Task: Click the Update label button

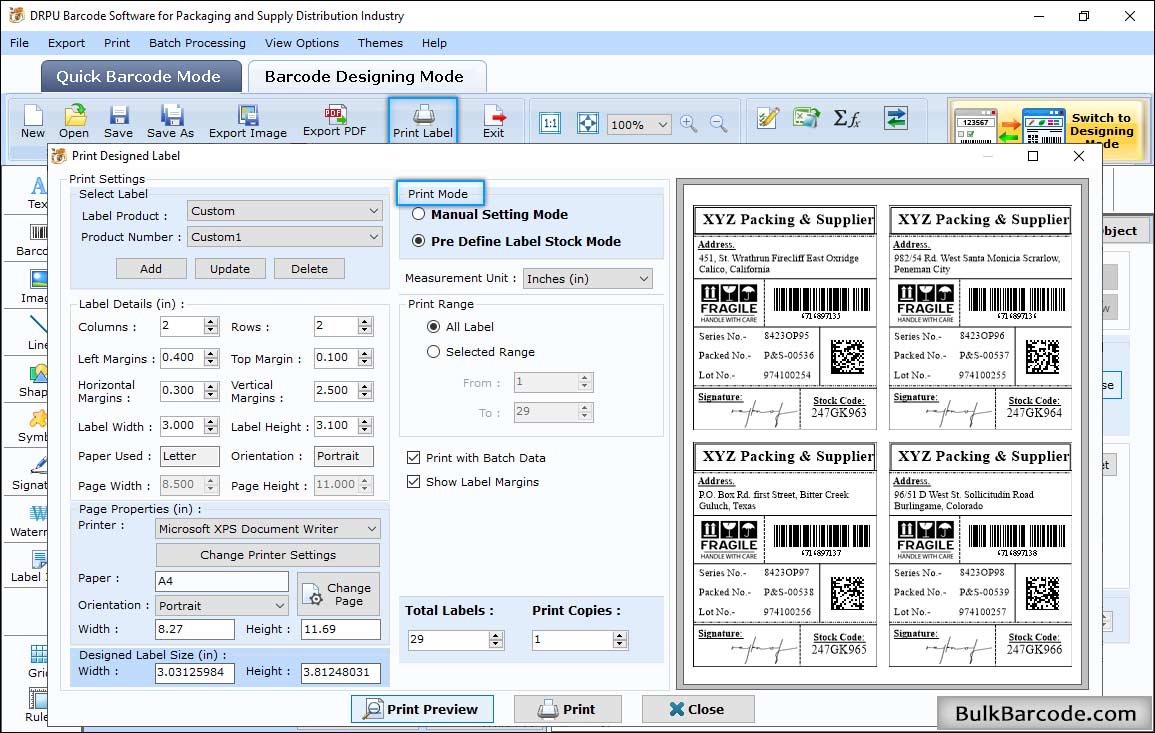Action: click(x=230, y=269)
